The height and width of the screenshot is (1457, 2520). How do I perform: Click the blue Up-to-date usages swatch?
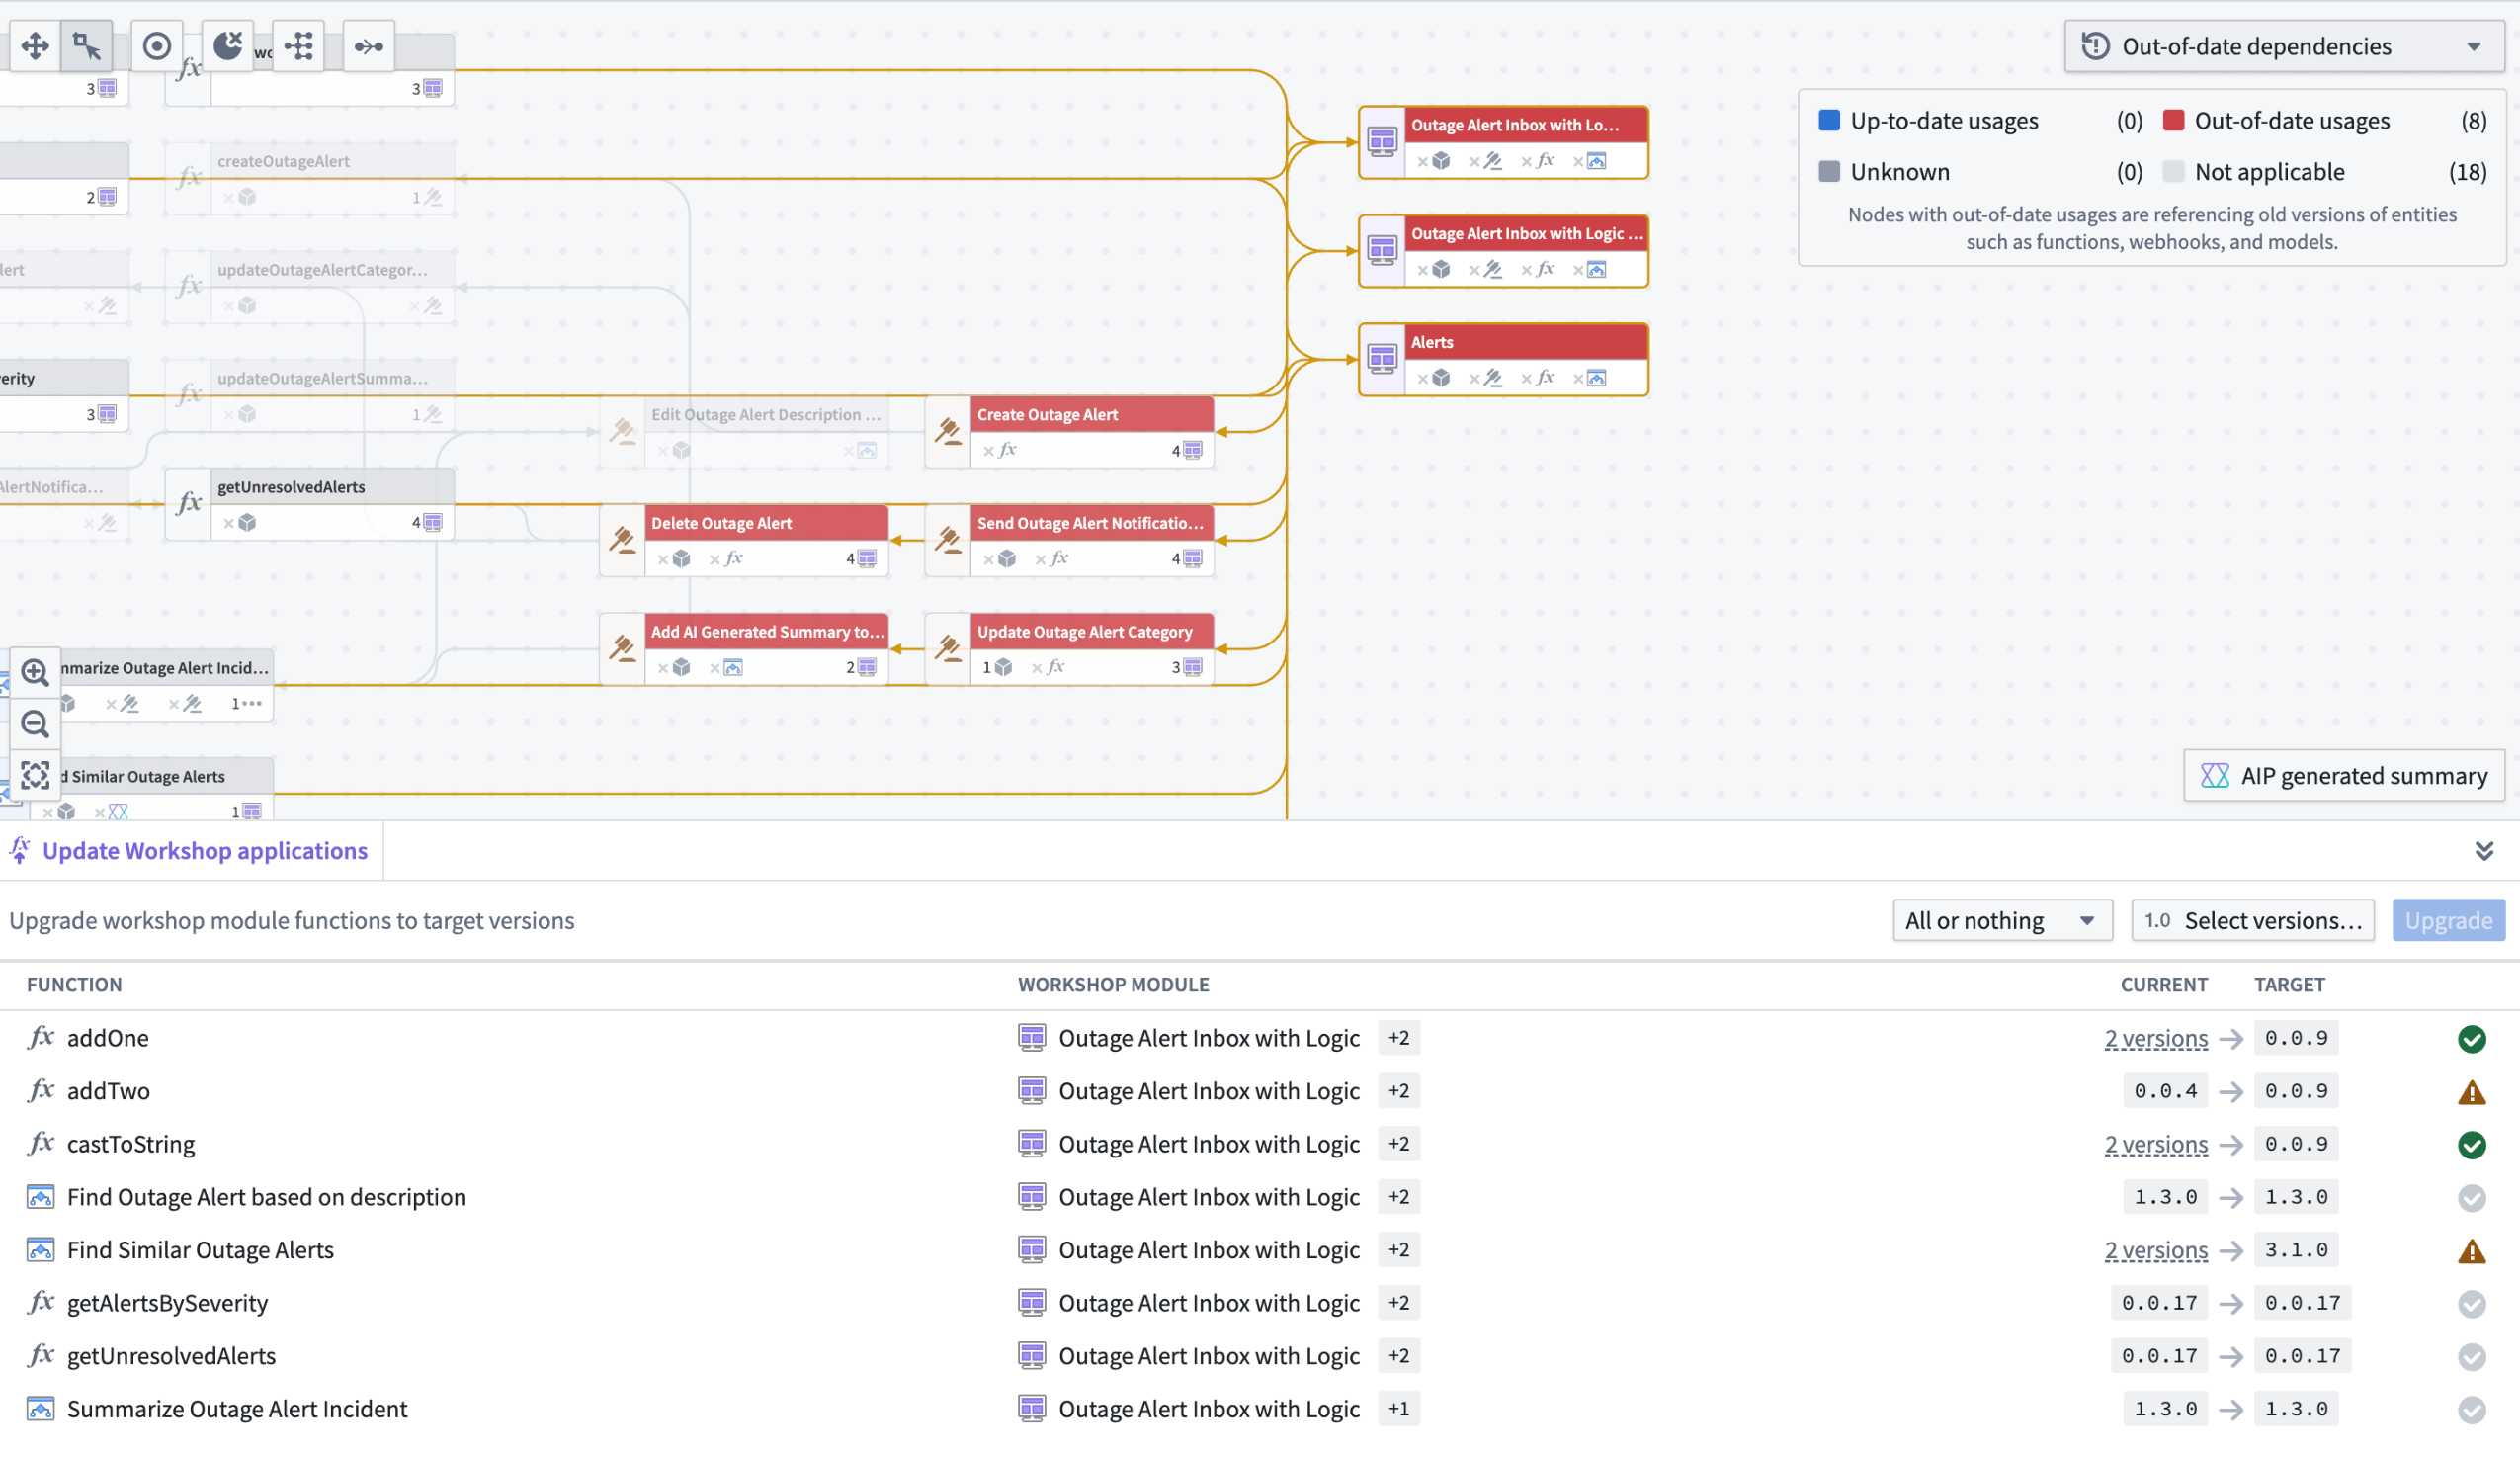(1829, 120)
